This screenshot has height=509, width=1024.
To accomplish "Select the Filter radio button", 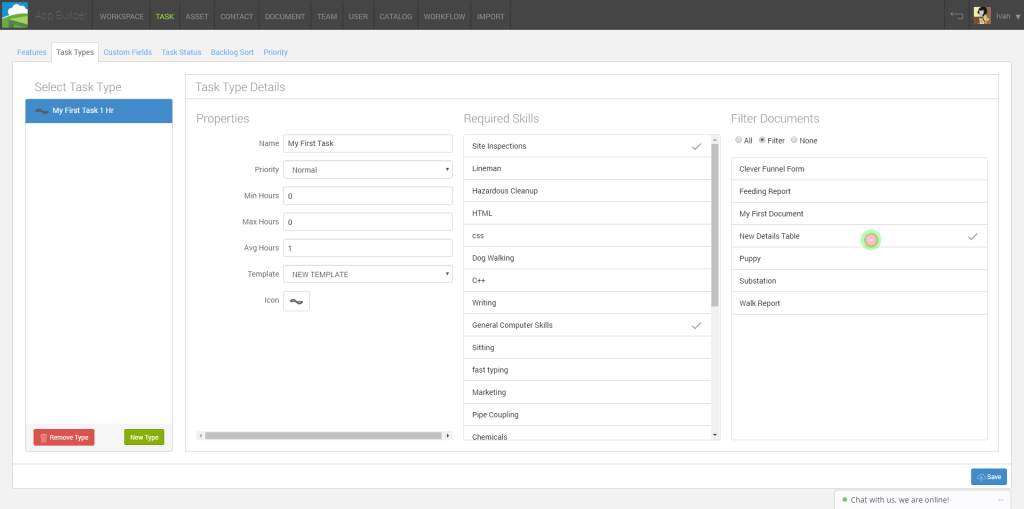I will coord(761,140).
